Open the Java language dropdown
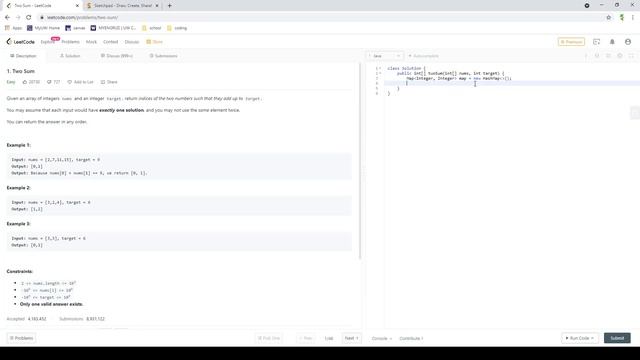The width and height of the screenshot is (640, 360). tap(384, 56)
